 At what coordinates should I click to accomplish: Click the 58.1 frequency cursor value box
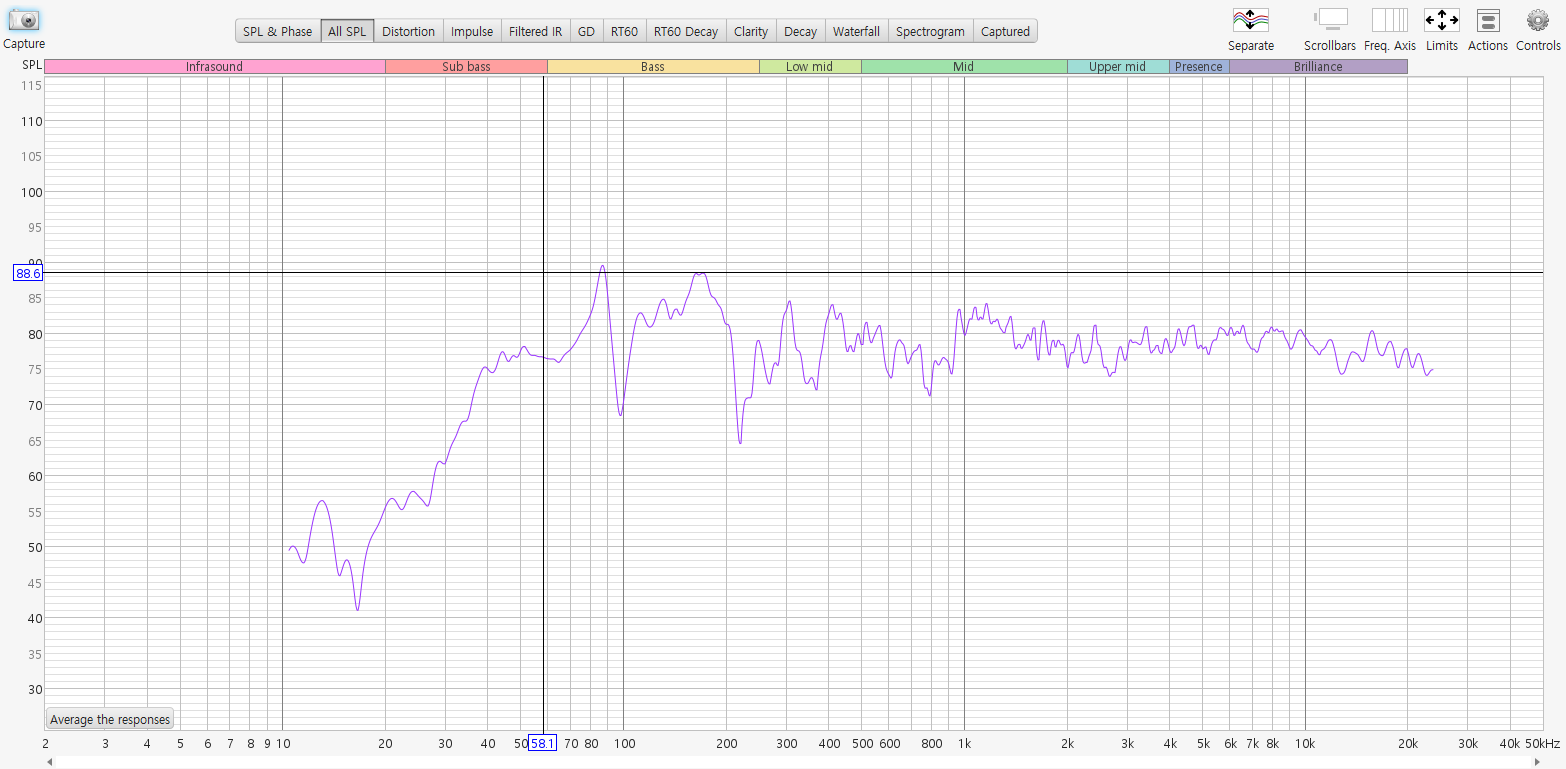point(542,744)
